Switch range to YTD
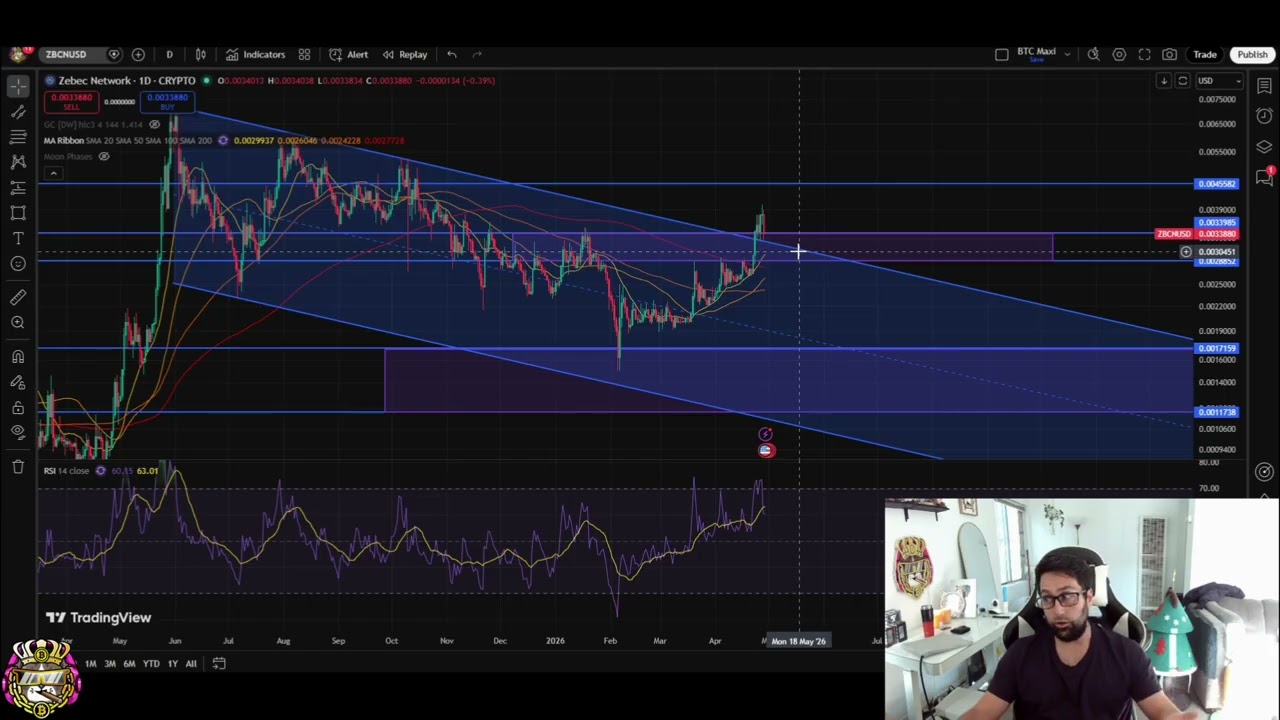 (x=151, y=663)
